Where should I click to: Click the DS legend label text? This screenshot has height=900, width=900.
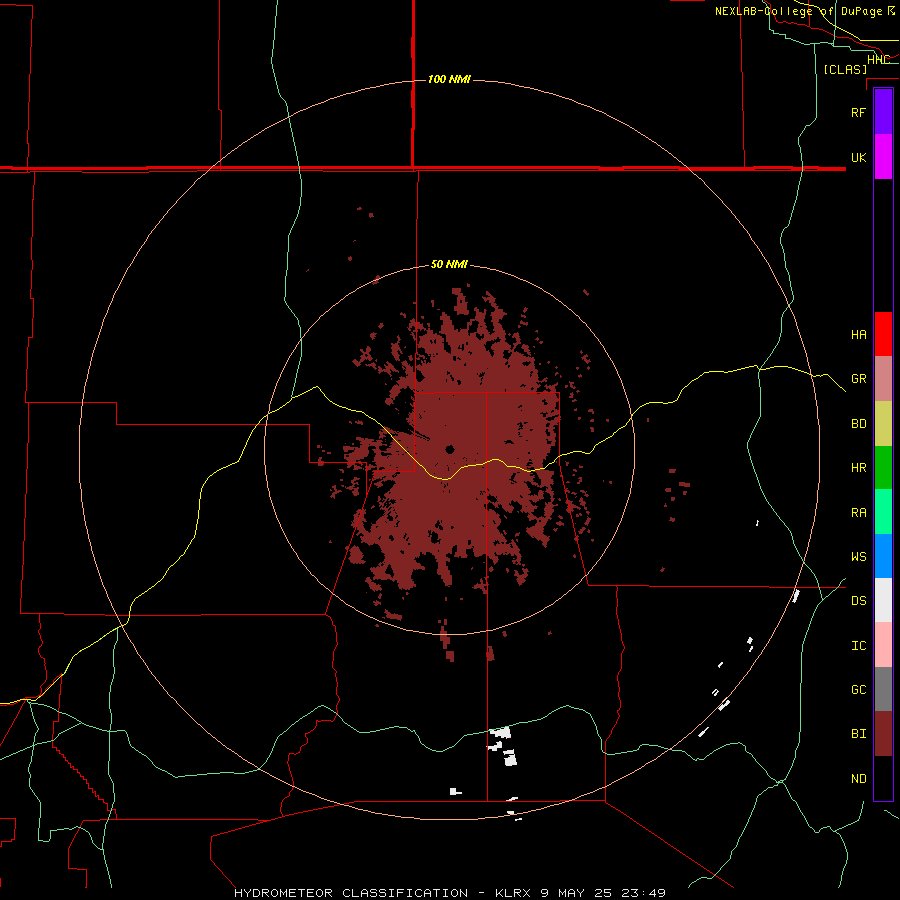point(858,601)
